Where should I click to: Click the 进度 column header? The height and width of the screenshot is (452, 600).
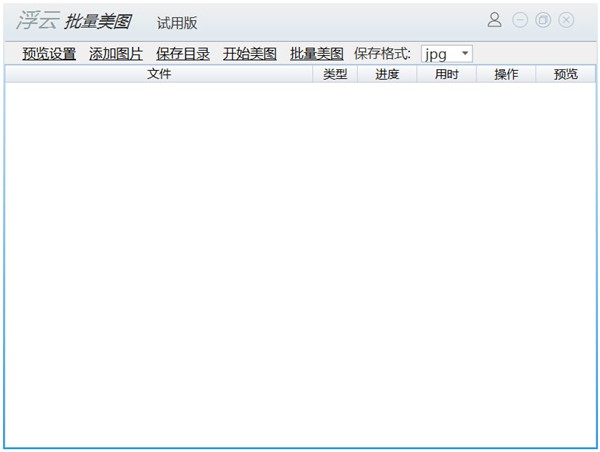[x=387, y=74]
